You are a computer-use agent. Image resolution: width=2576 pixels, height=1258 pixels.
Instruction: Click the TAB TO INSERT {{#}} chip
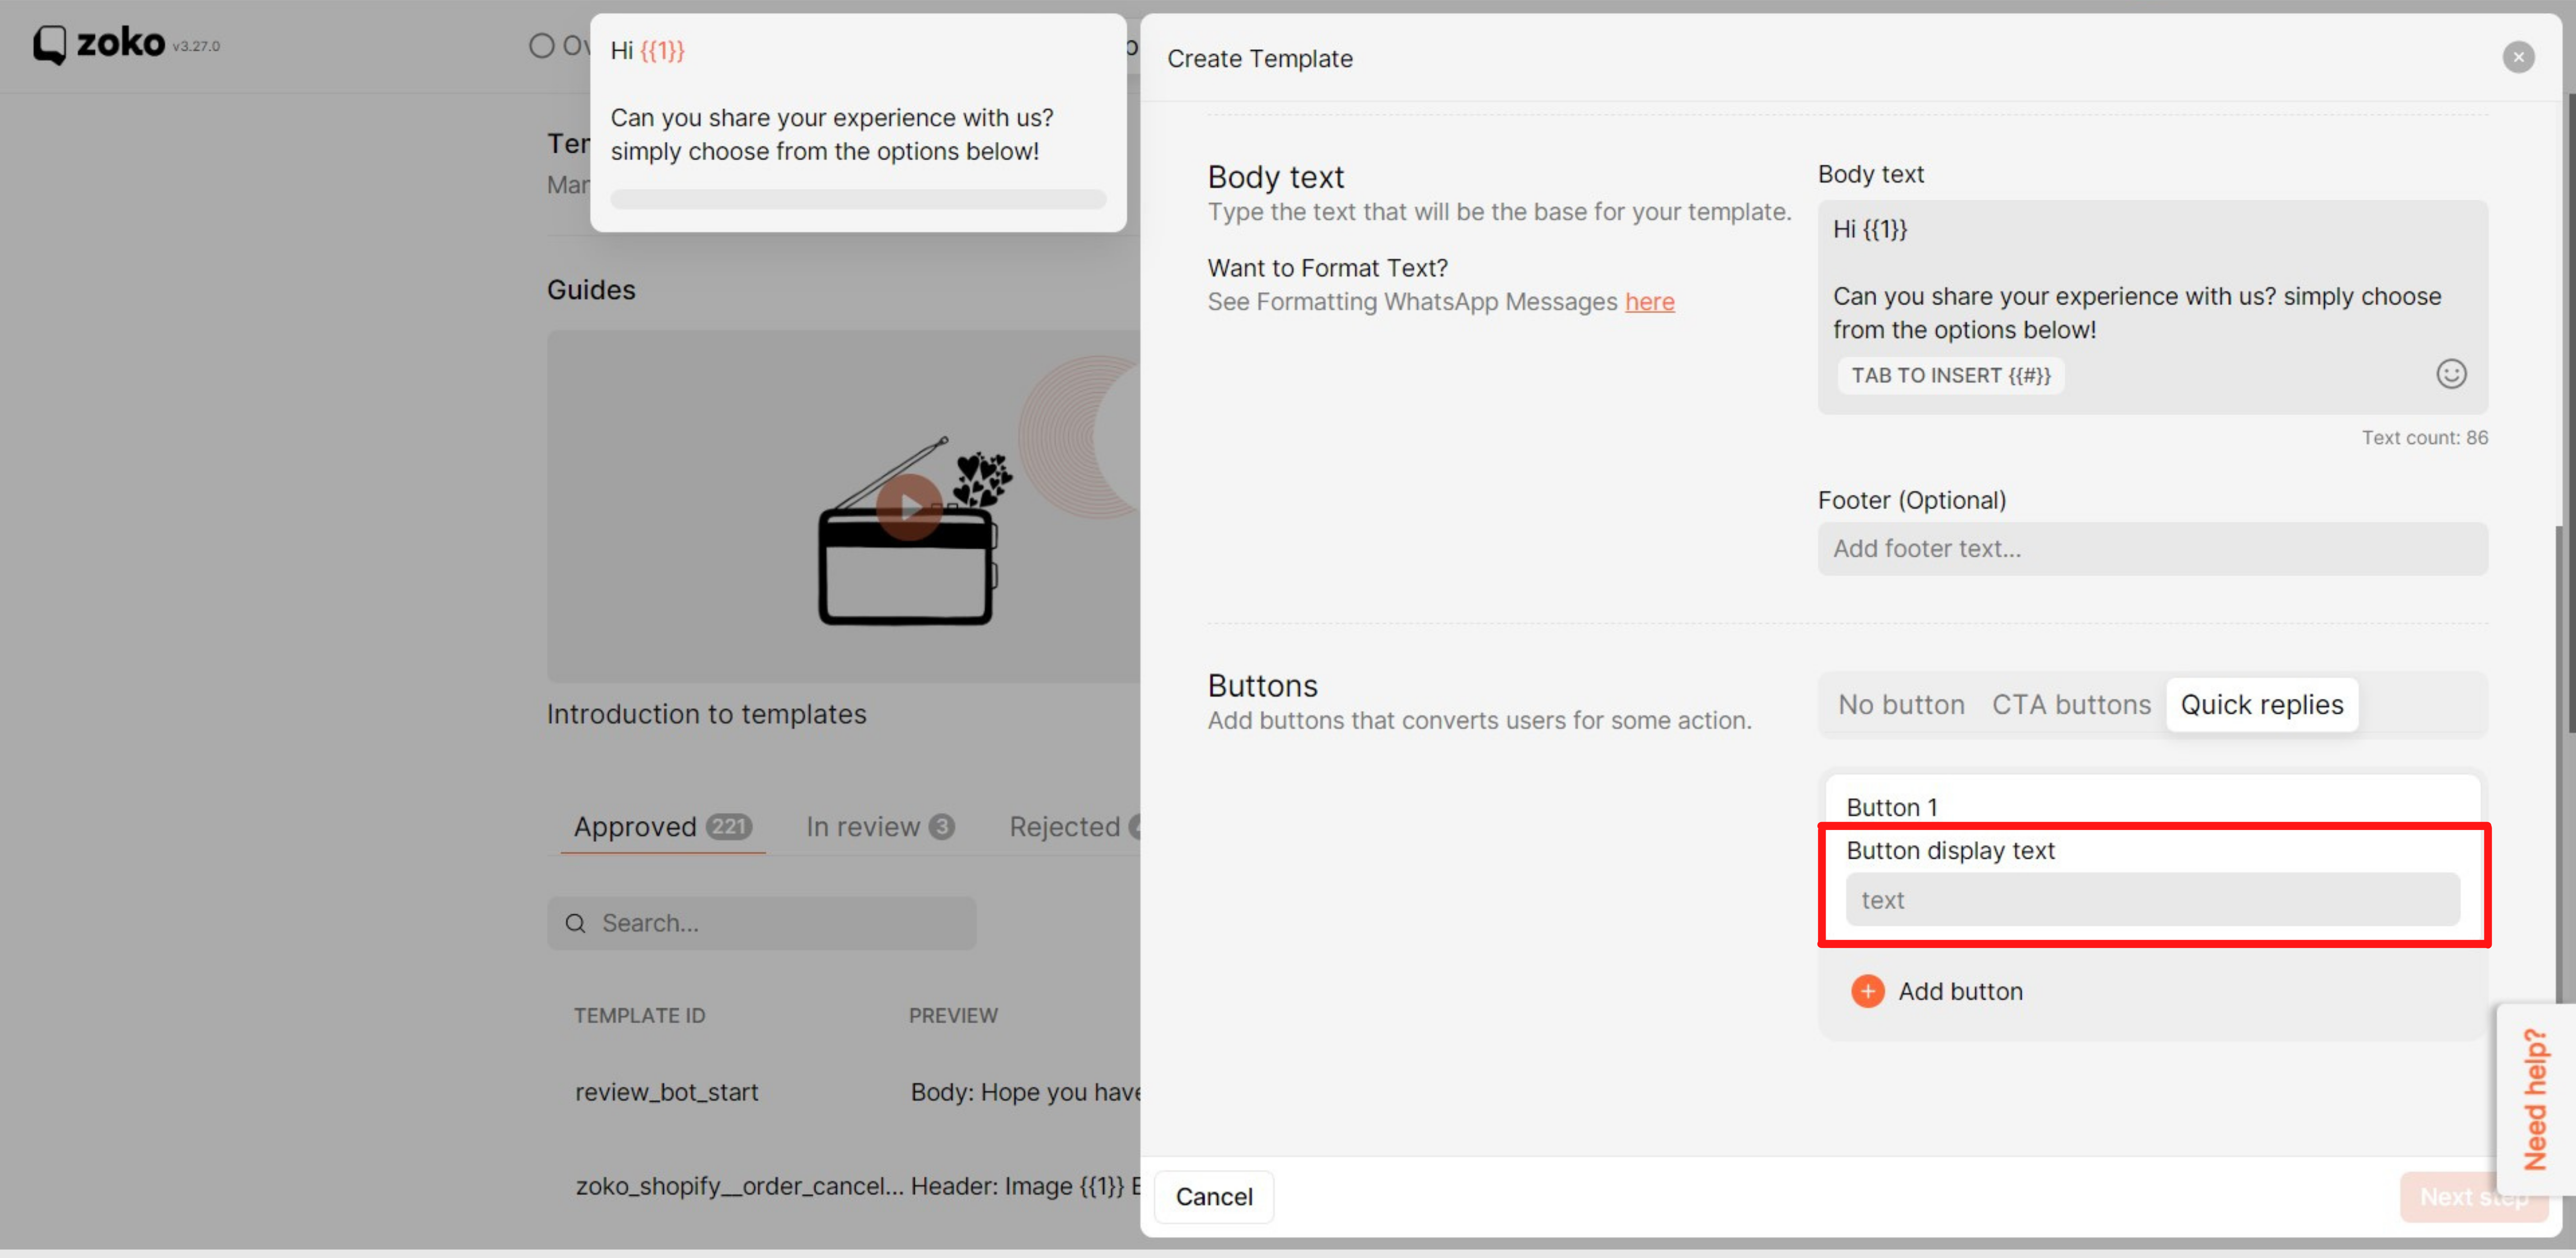tap(1950, 375)
